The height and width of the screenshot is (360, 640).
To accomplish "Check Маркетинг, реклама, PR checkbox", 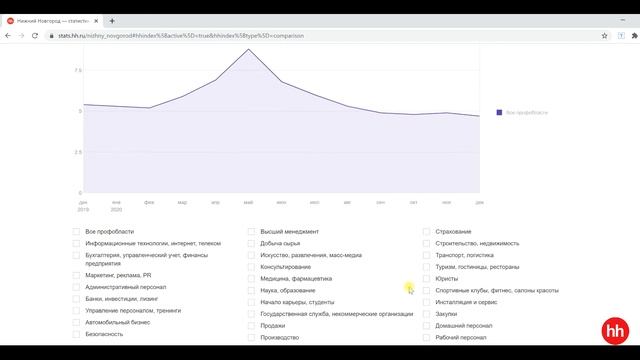I will pyautogui.click(x=76, y=275).
